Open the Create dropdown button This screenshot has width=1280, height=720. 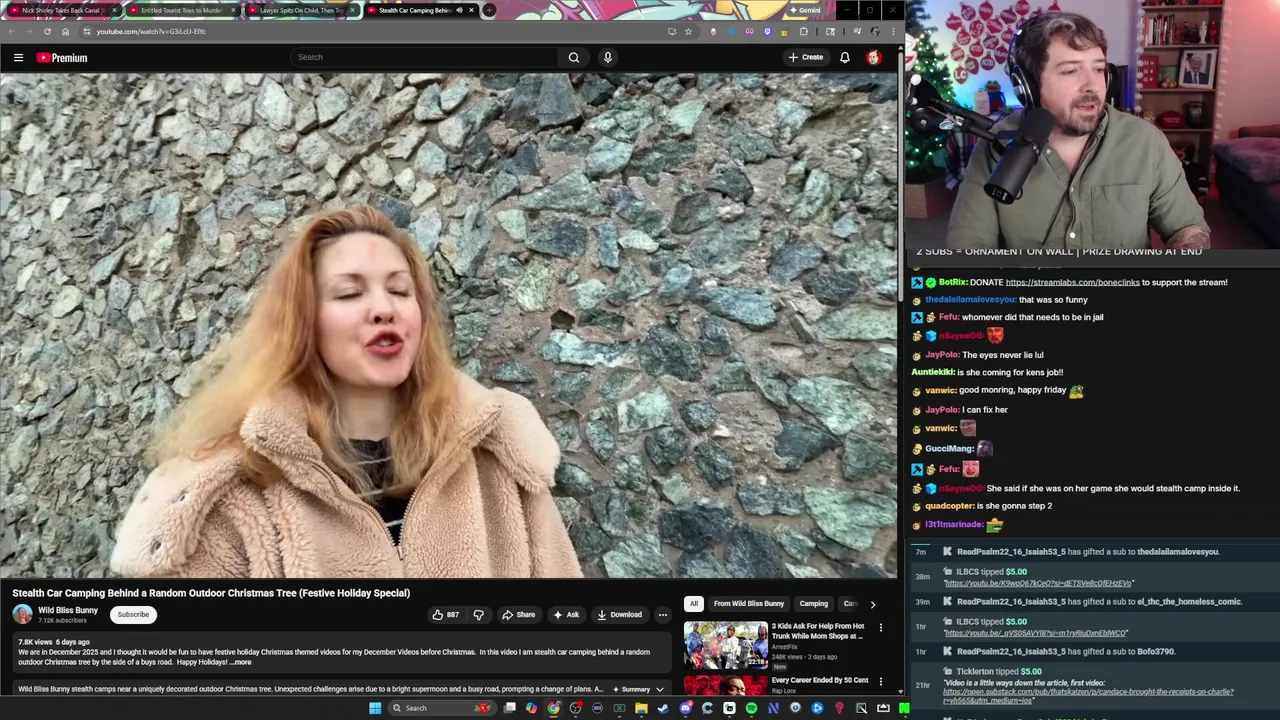pos(805,57)
